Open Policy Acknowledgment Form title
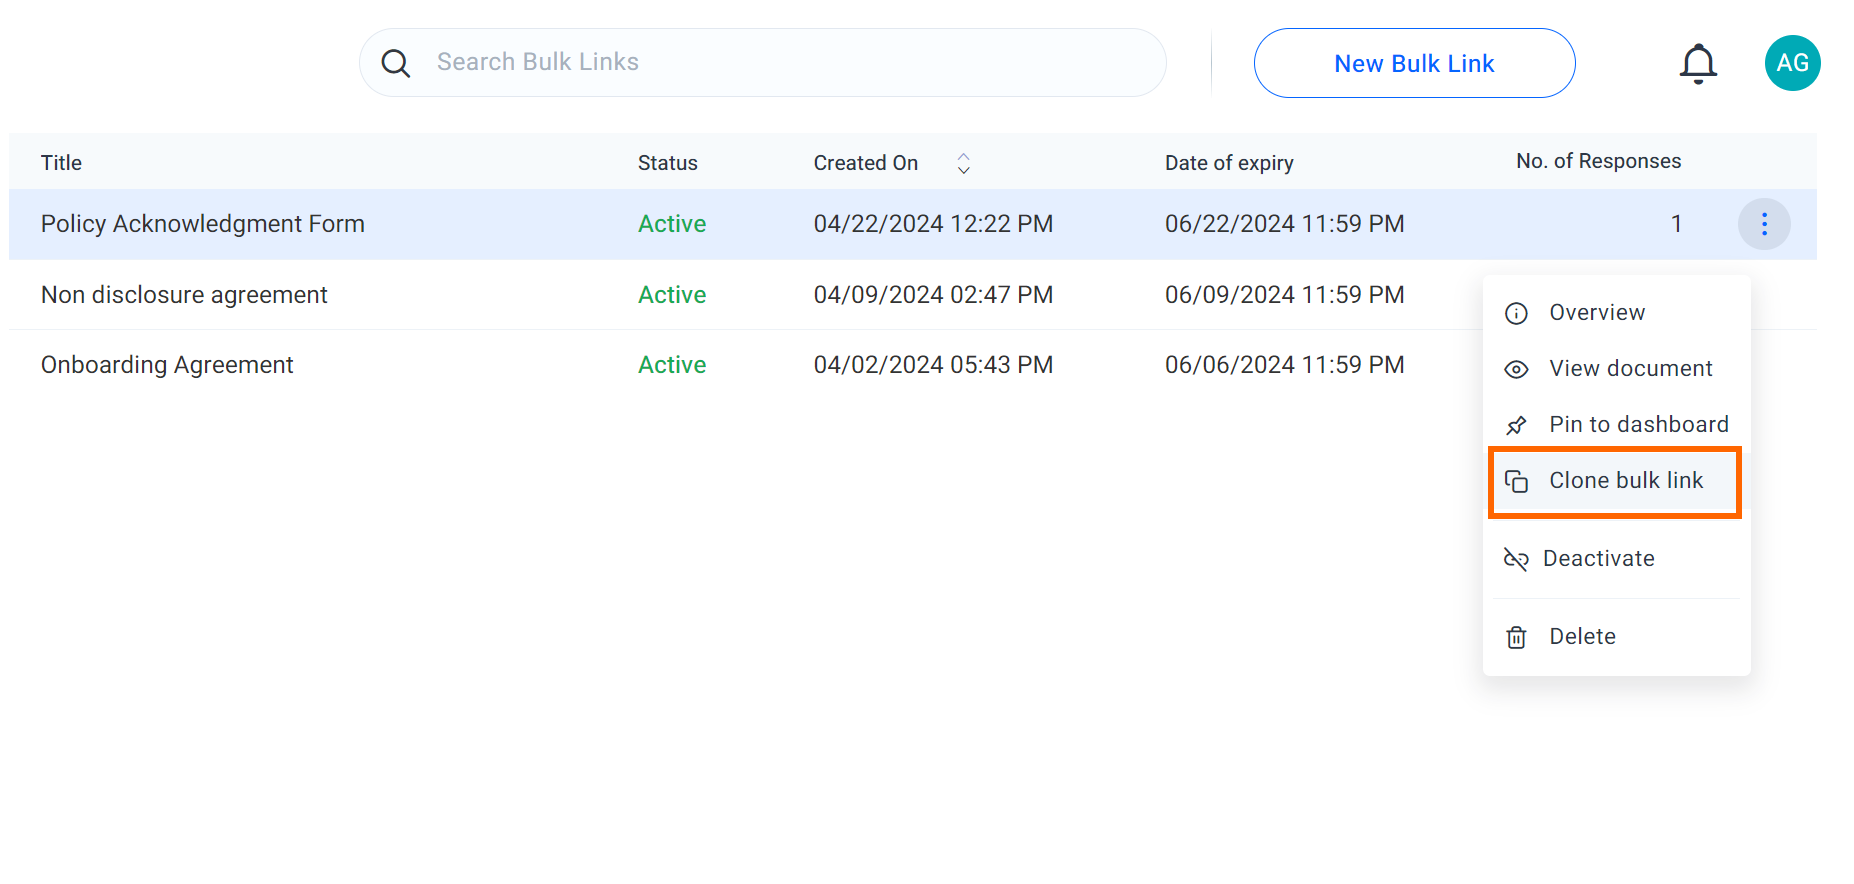This screenshot has height=884, width=1854. (x=203, y=224)
